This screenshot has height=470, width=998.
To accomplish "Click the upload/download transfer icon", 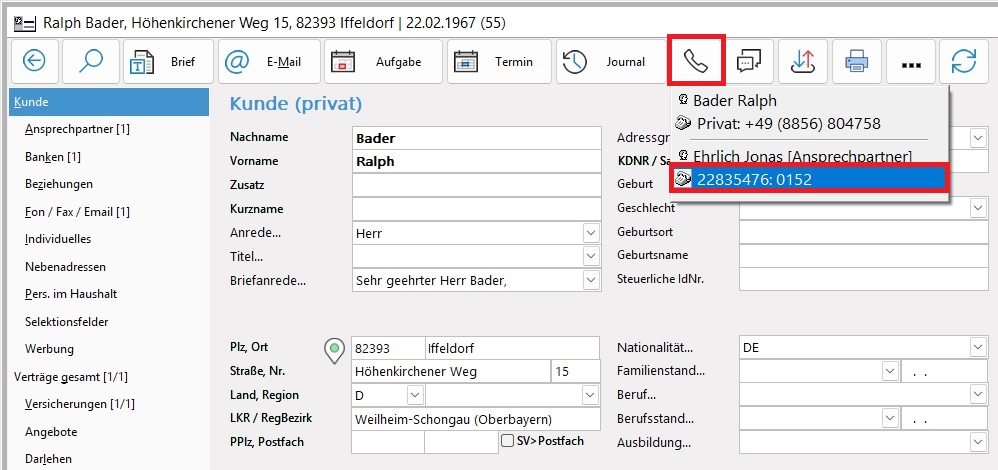I will pos(802,62).
